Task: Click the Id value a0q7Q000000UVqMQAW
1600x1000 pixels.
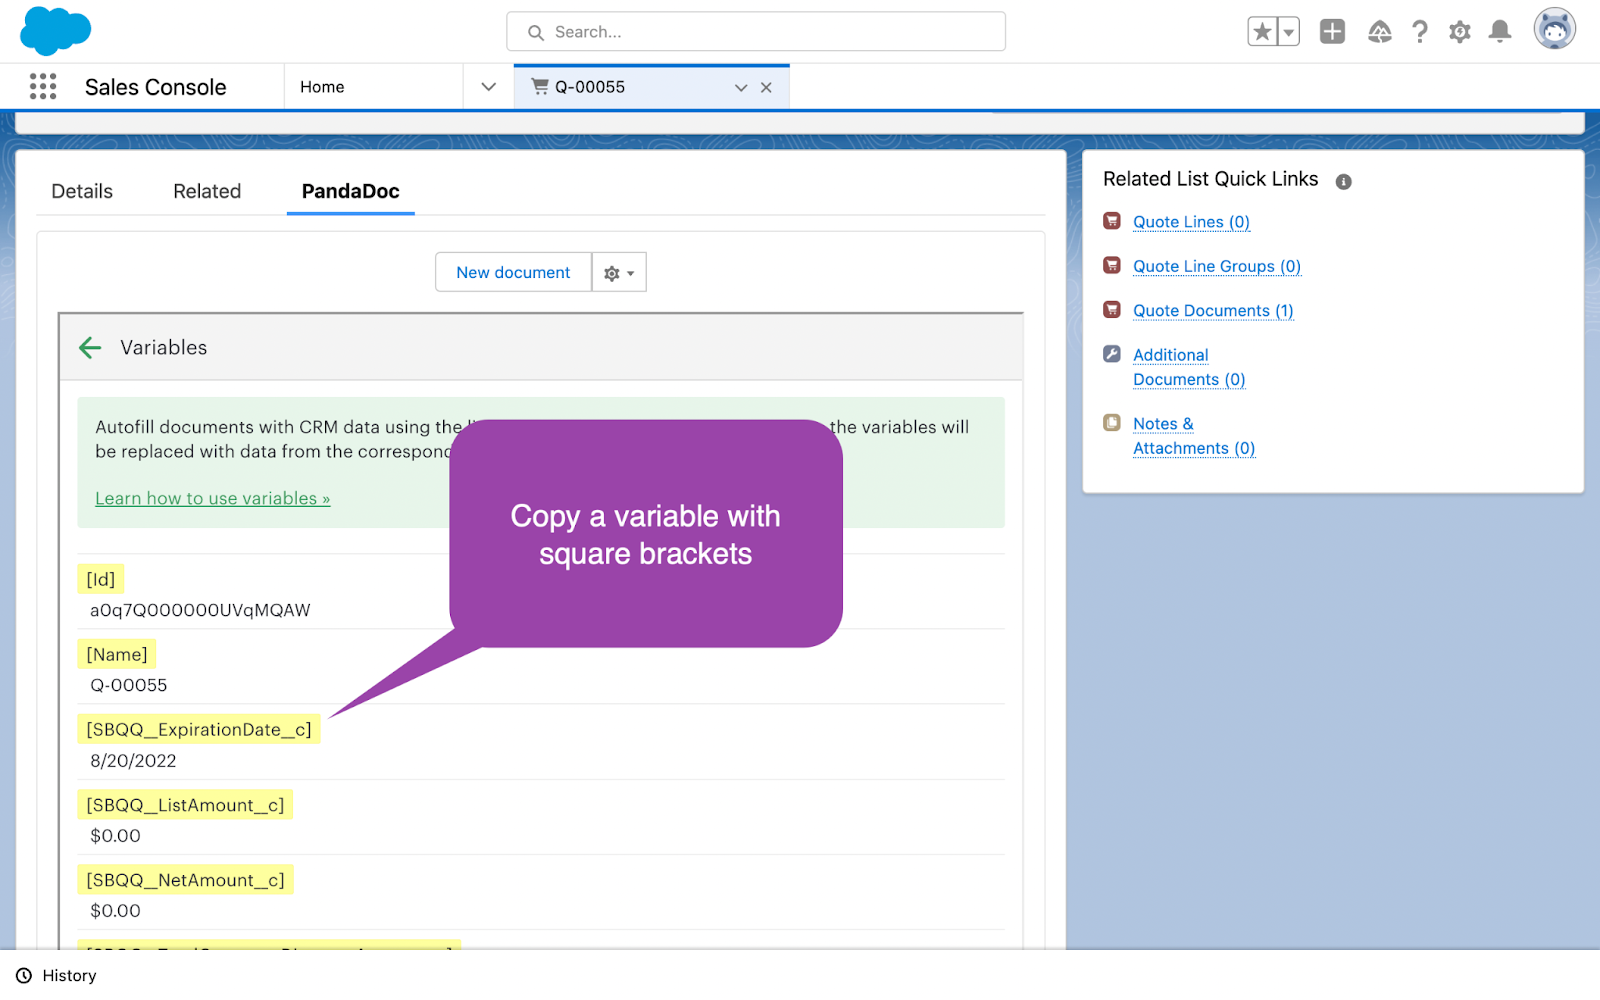Action: (200, 610)
